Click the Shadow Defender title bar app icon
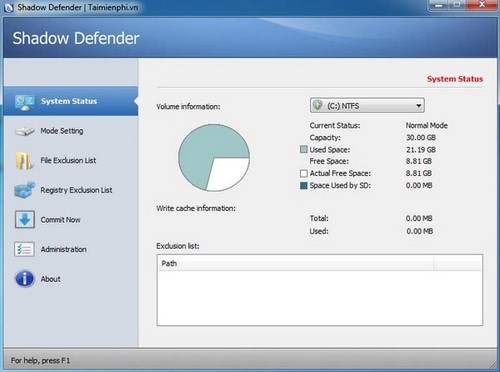500x372 pixels. tap(9, 8)
